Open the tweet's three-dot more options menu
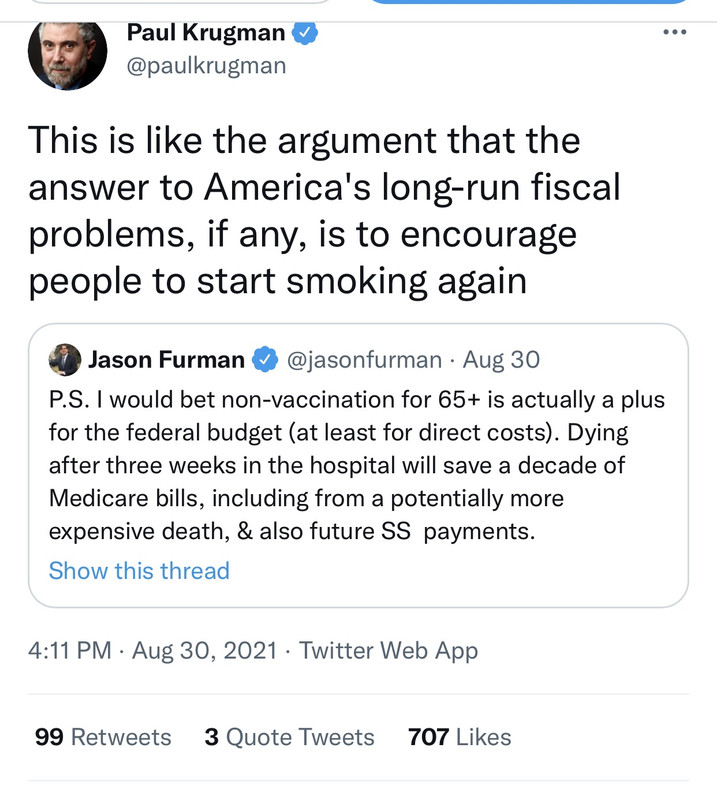Image resolution: width=717 pixels, height=800 pixels. [x=675, y=32]
